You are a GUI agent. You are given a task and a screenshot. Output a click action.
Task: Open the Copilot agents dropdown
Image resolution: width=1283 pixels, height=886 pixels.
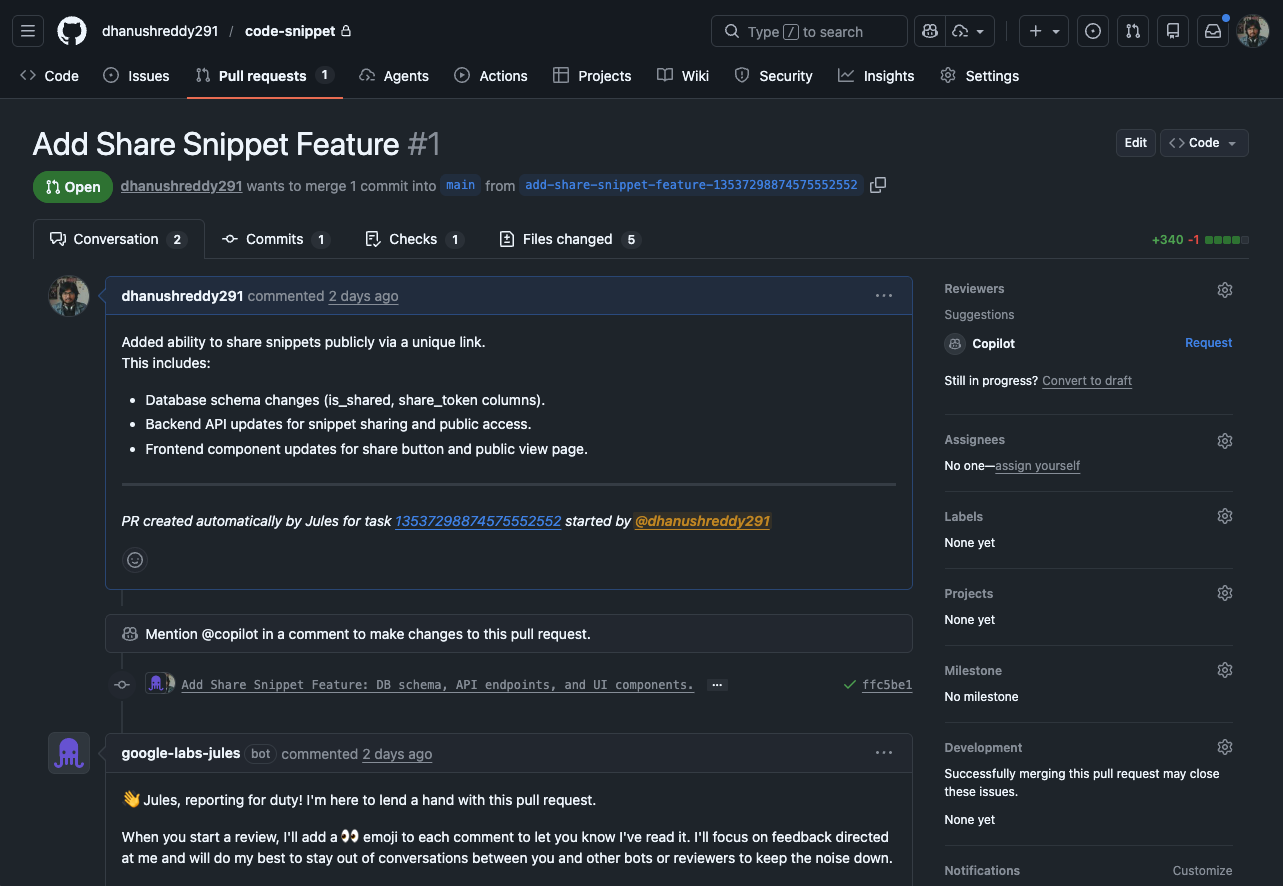pos(969,31)
